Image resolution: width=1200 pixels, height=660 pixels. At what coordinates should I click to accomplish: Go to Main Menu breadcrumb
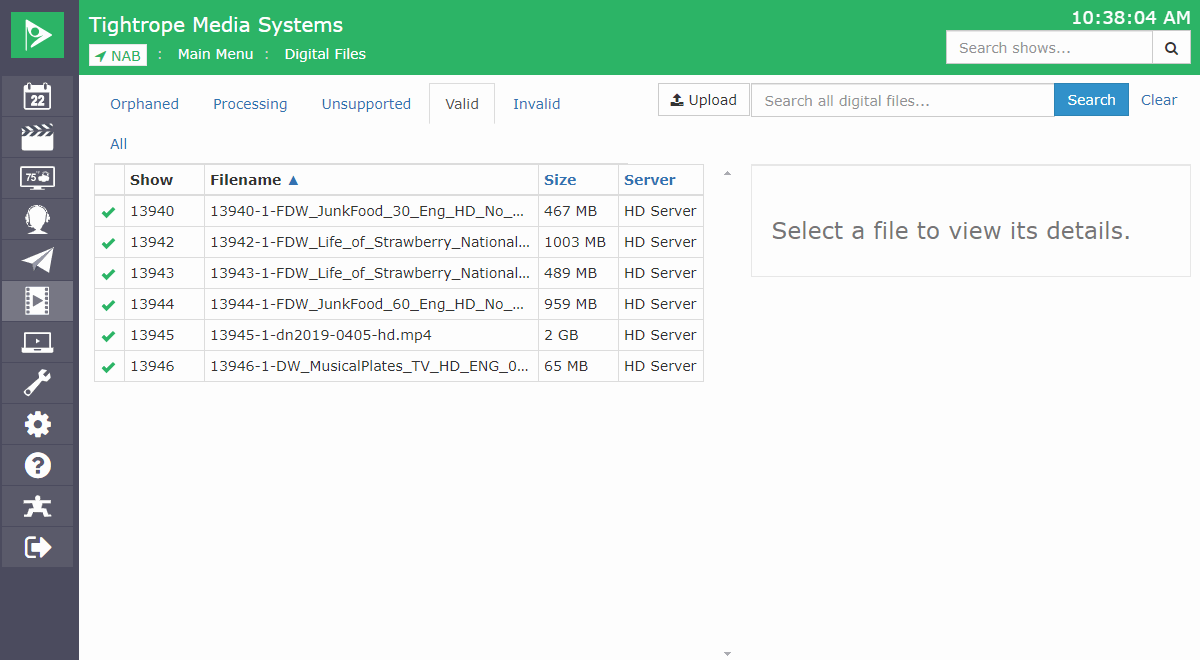pyautogui.click(x=216, y=54)
